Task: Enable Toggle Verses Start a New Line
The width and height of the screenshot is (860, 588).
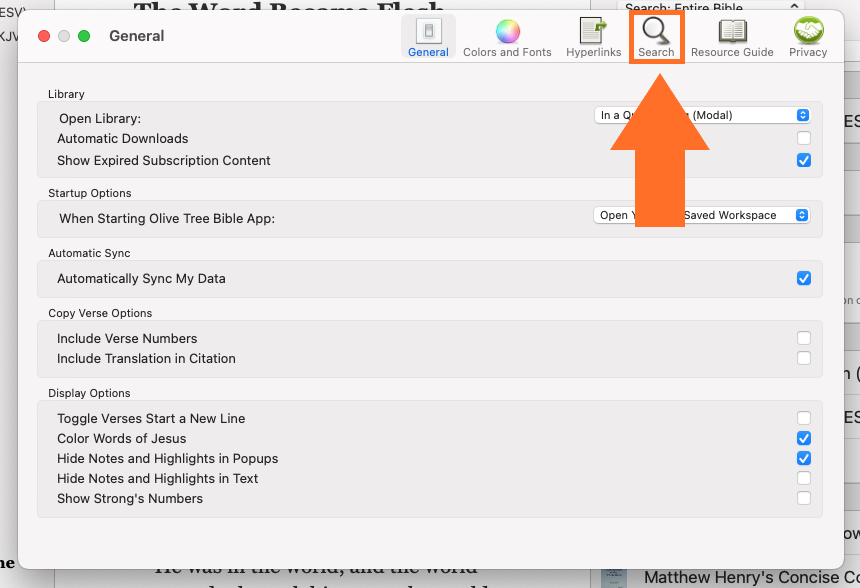Action: click(803, 419)
